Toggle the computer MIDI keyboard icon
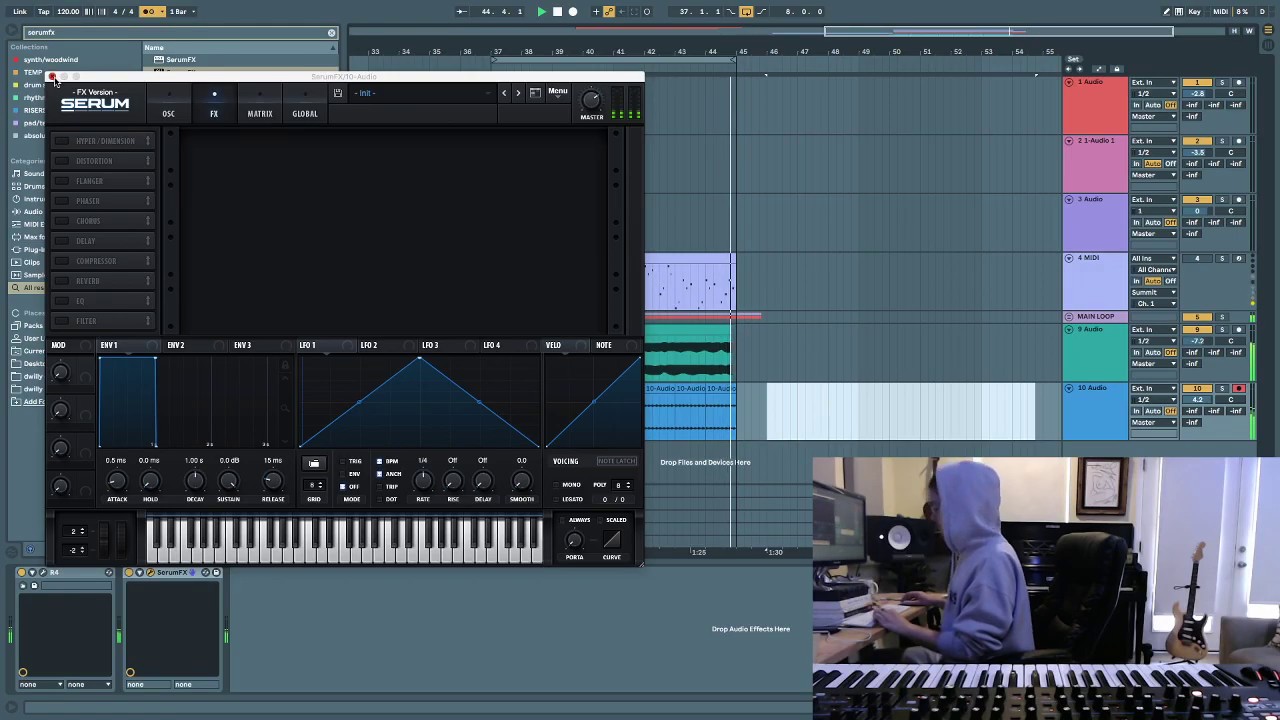Image resolution: width=1280 pixels, height=720 pixels. (1180, 11)
